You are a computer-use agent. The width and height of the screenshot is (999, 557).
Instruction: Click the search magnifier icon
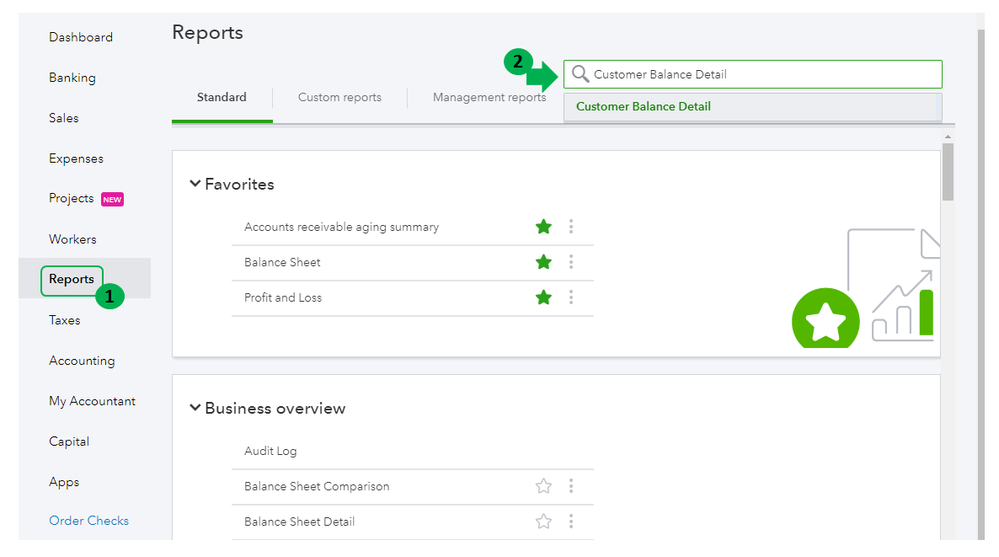pos(580,75)
